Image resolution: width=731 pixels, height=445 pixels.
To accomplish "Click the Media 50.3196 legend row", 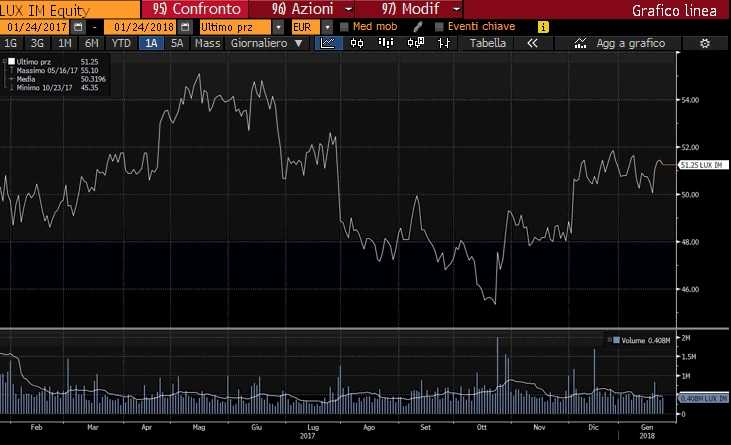I will click(x=61, y=79).
